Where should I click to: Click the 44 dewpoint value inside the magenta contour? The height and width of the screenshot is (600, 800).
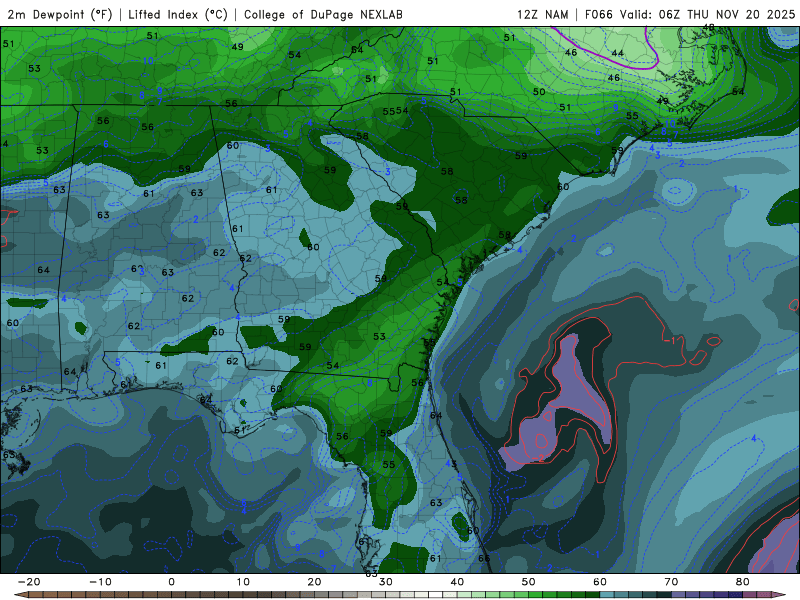pyautogui.click(x=618, y=53)
